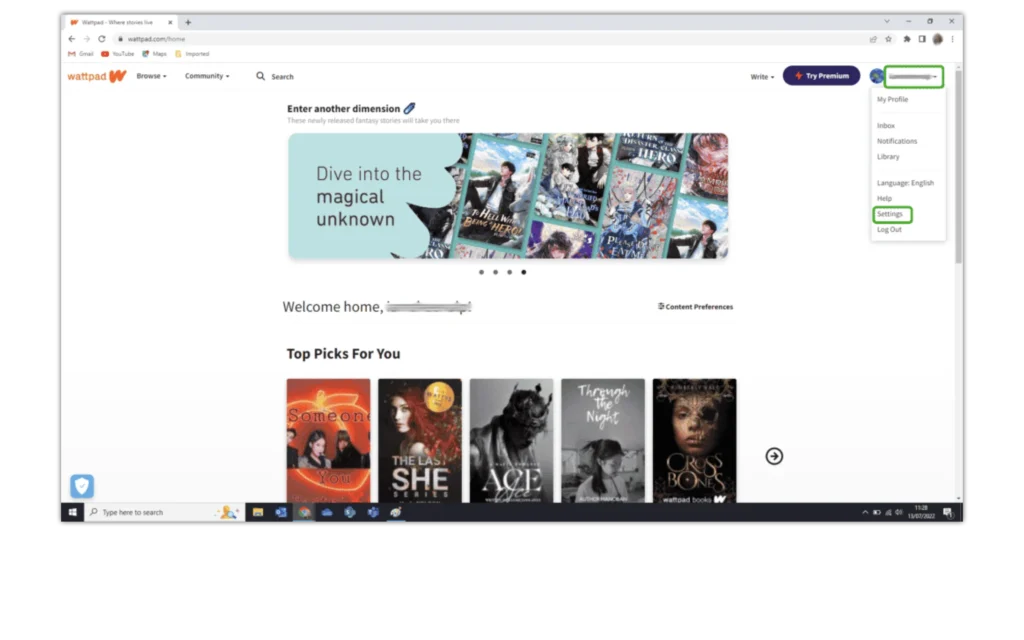Open the Maps bookmark
Viewport: 1024px width, 640px height.
[155, 54]
